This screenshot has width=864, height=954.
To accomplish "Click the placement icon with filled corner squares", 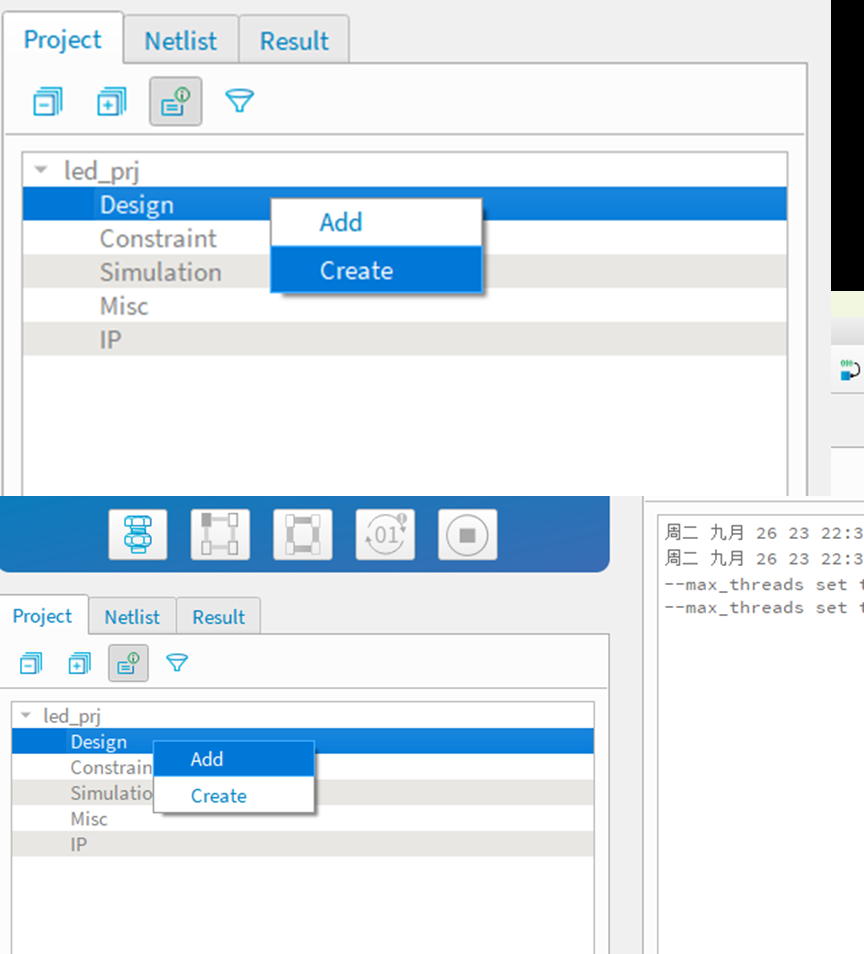I will tap(220, 534).
